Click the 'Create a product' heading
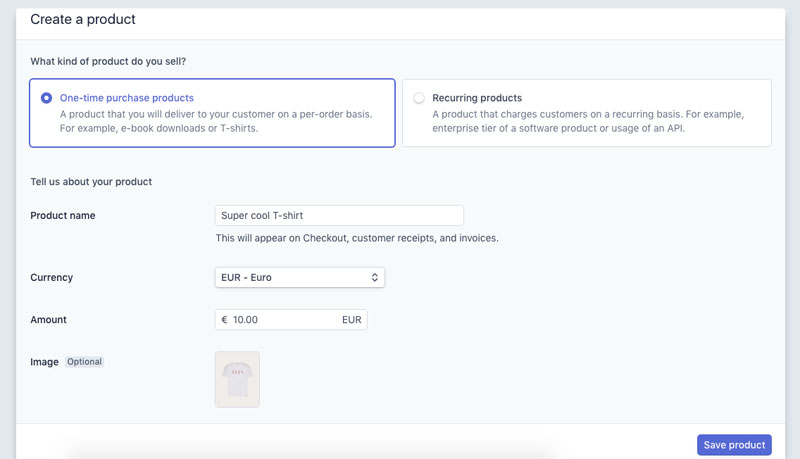This screenshot has width=800, height=459. pos(83,19)
